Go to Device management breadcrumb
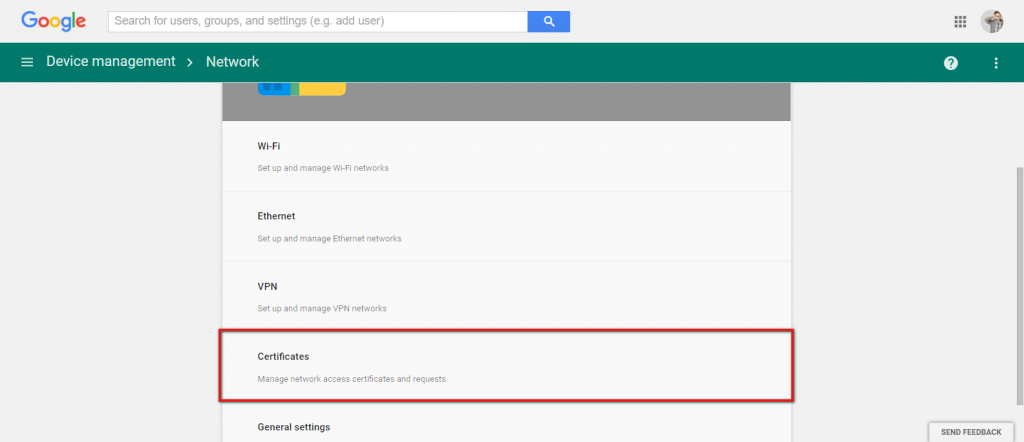Screen dimensions: 1024x442 (x=111, y=61)
